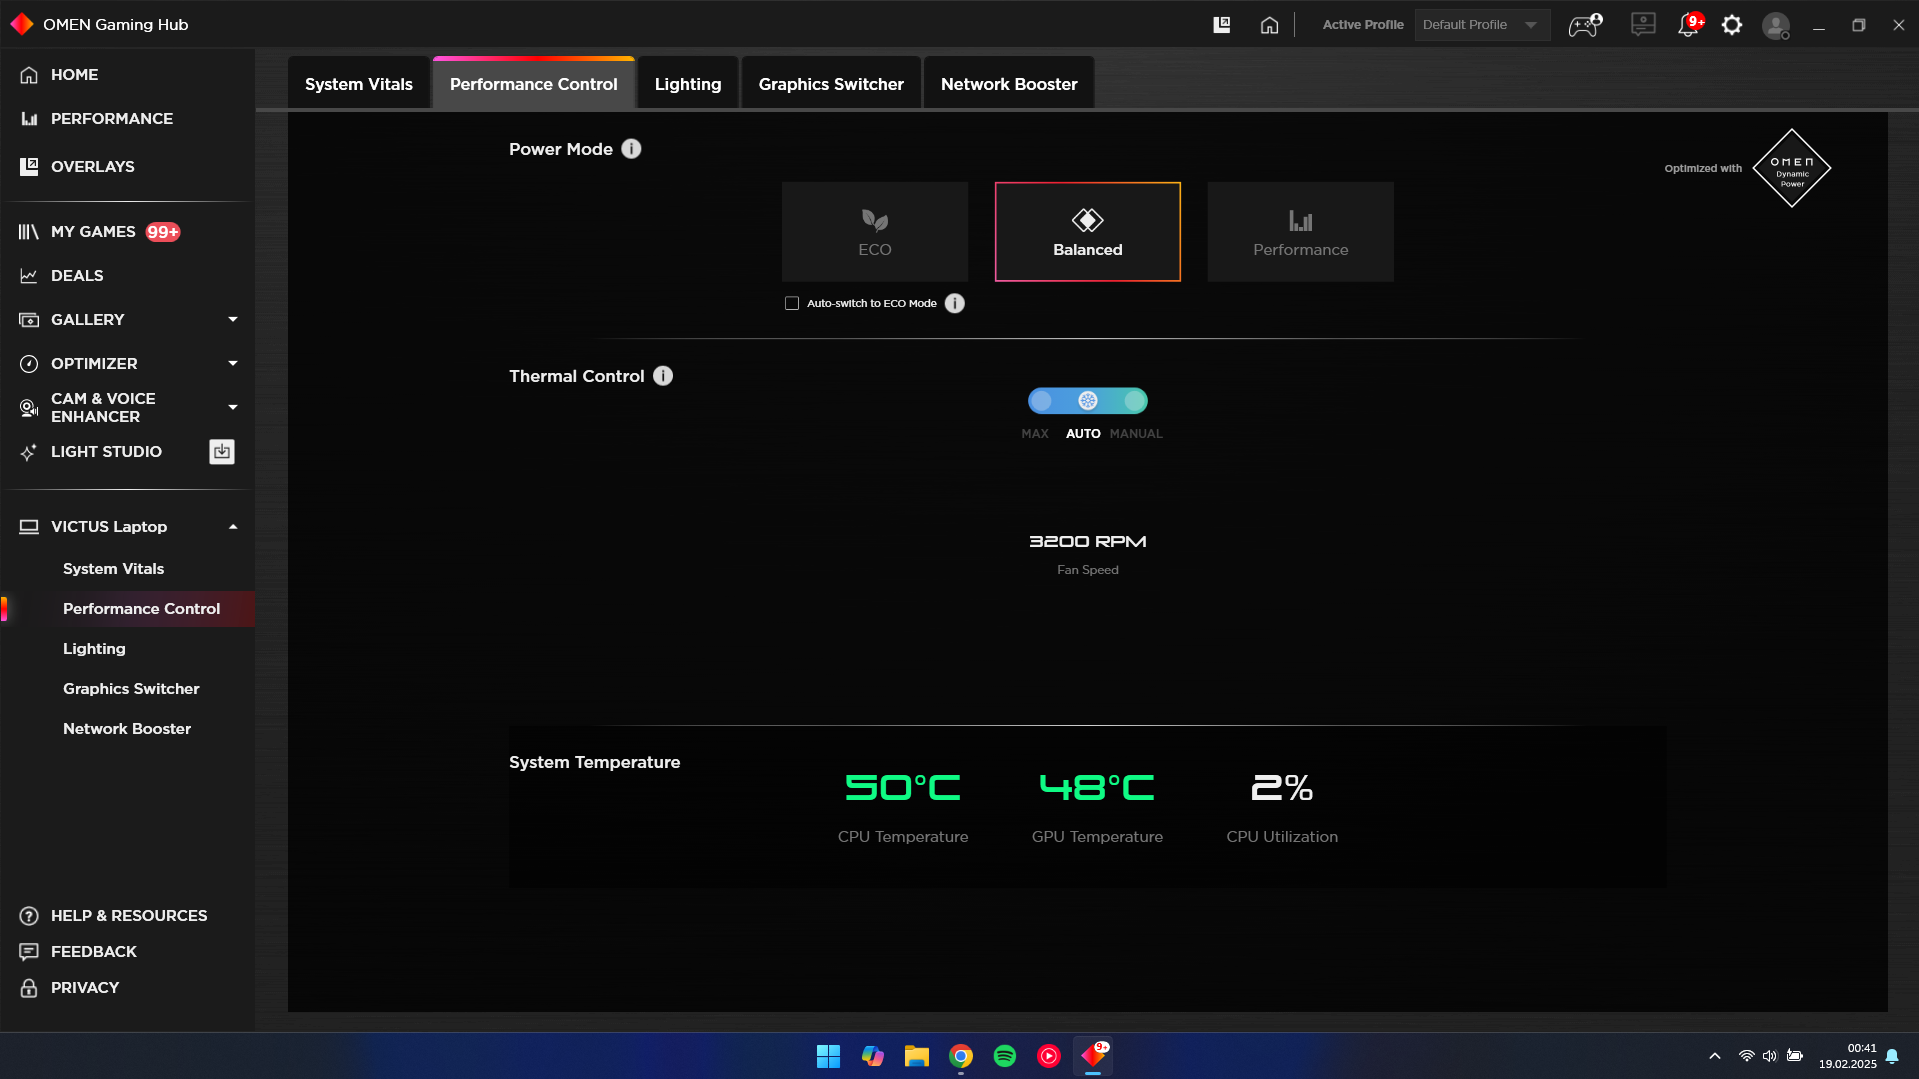
Task: Click the OMEN Dynamic Power logo
Action: pyautogui.click(x=1792, y=168)
